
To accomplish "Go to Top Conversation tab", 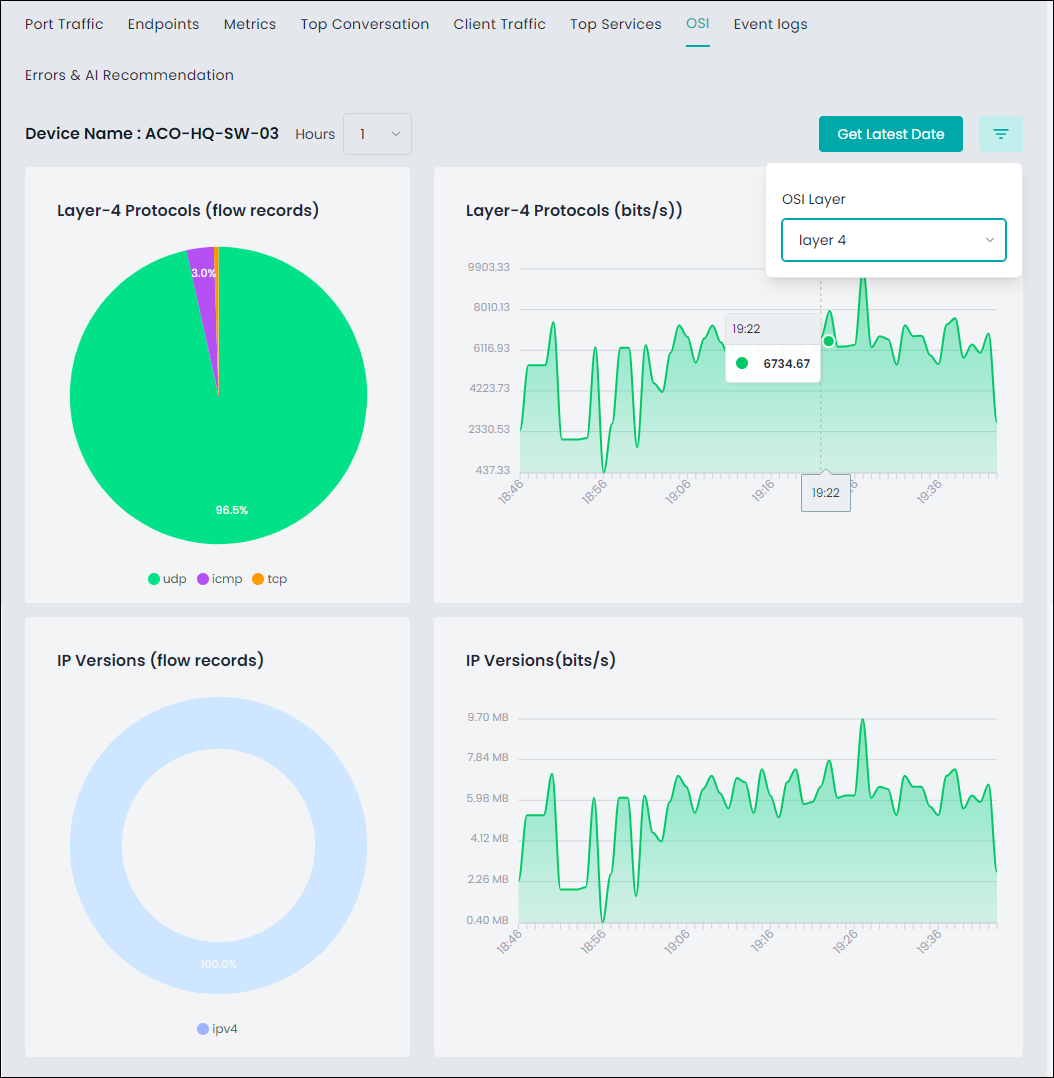I will point(364,24).
